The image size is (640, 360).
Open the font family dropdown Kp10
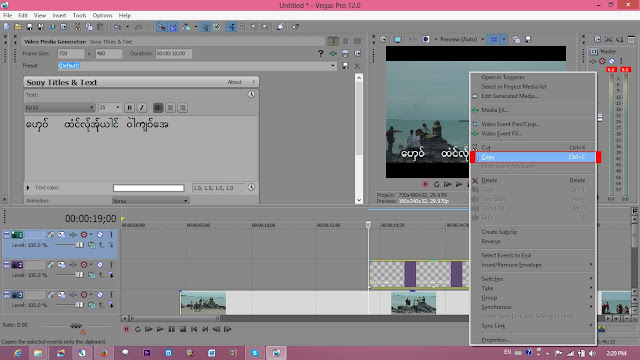[60, 107]
